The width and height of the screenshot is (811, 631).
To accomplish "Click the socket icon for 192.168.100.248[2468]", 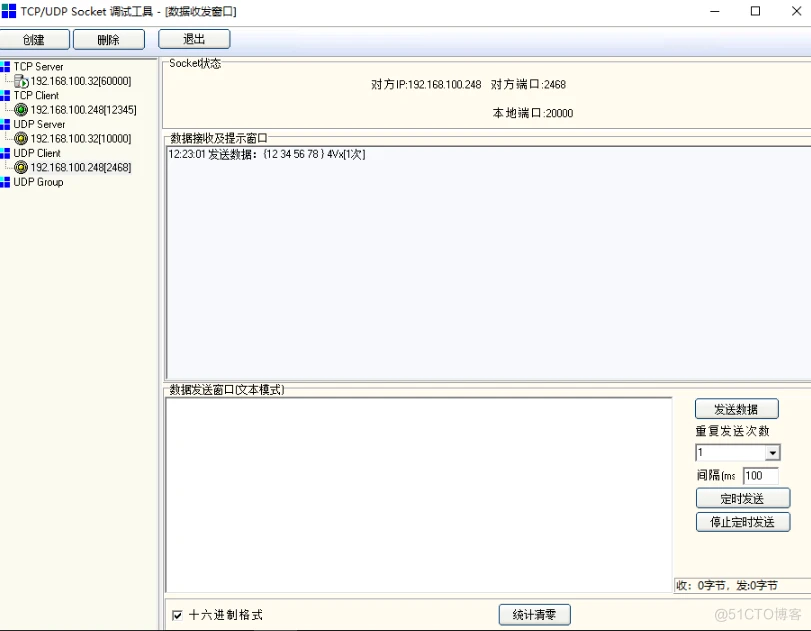I will pos(23,168).
